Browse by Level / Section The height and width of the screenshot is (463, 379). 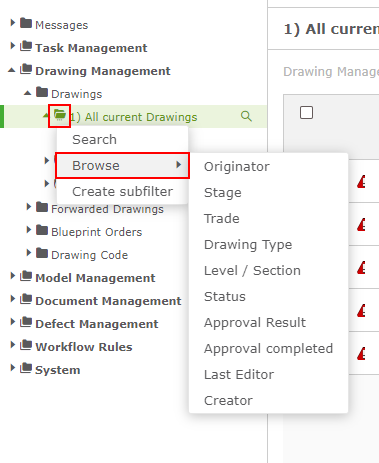[268, 270]
